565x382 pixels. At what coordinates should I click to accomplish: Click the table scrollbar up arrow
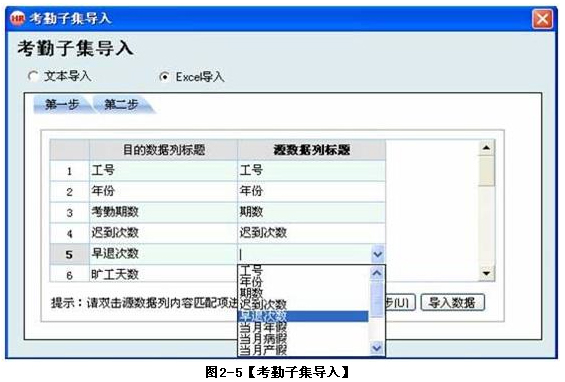click(x=486, y=147)
